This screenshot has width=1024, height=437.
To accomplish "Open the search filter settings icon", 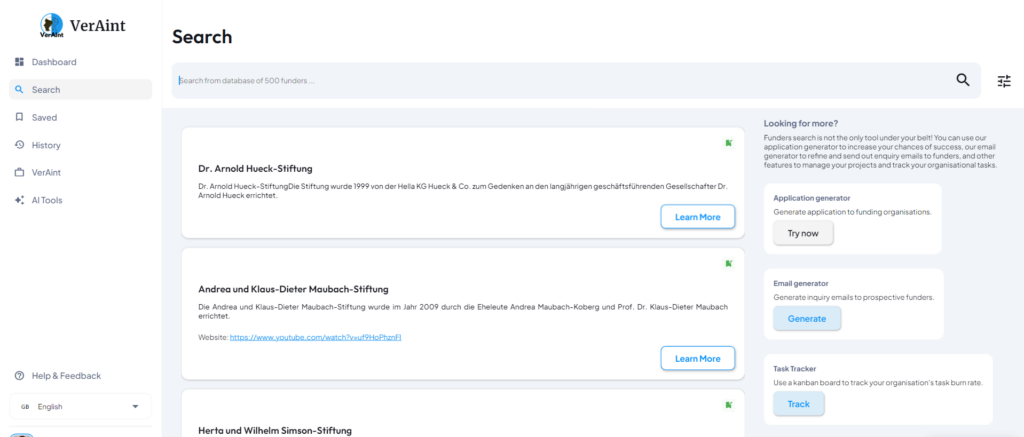I will coord(1004,81).
